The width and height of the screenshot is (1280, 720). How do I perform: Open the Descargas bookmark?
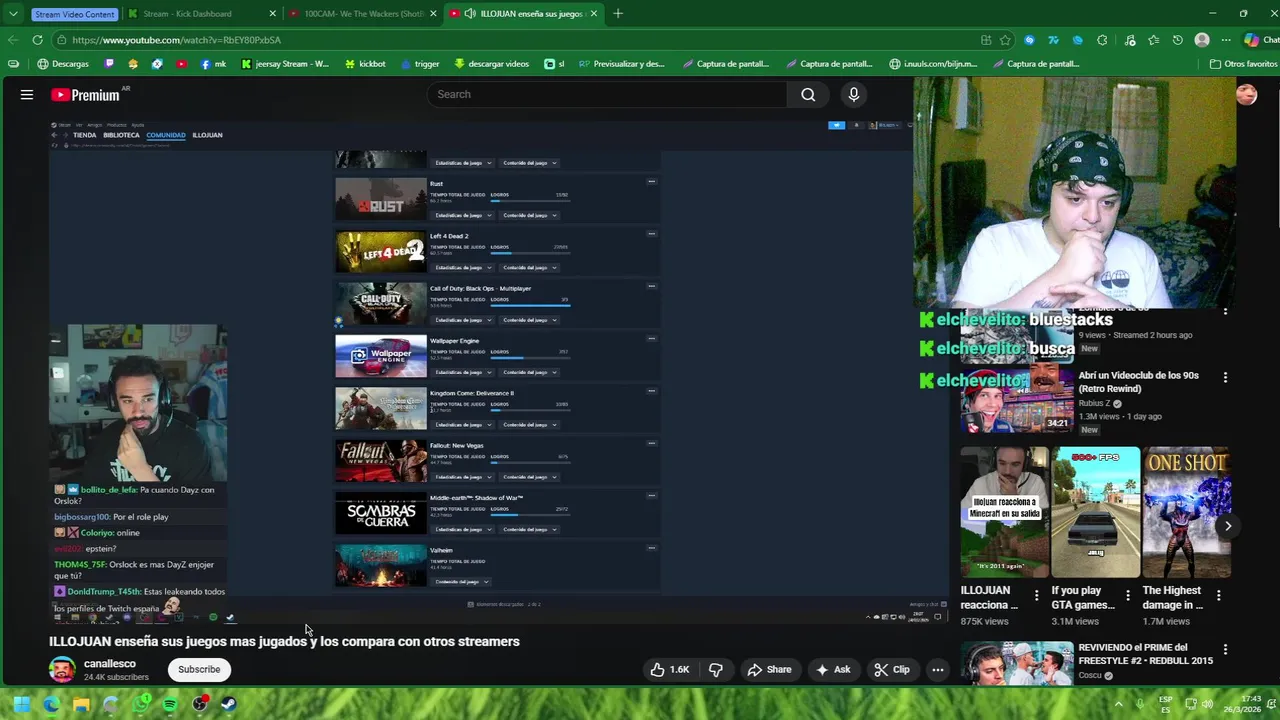pyautogui.click(x=62, y=64)
